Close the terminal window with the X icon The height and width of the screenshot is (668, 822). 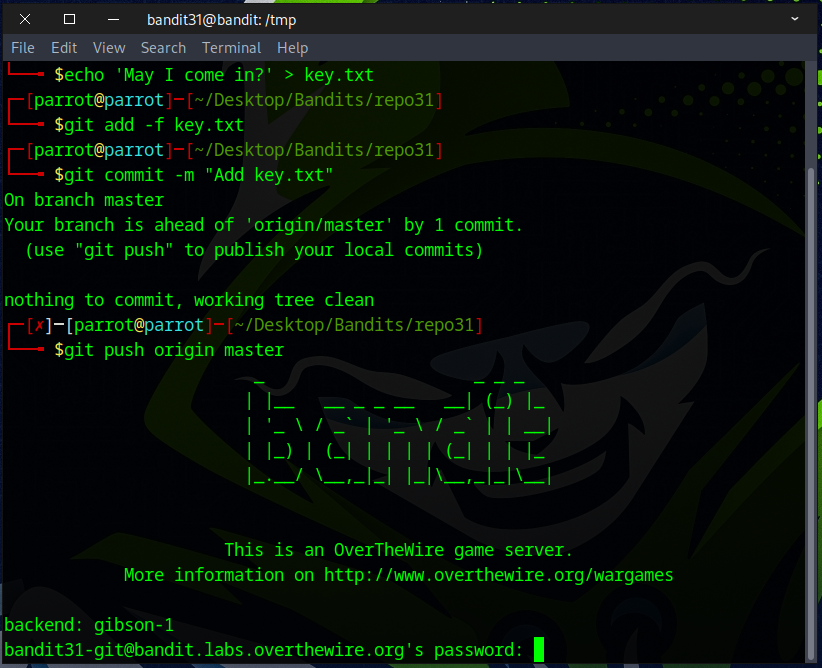(x=25, y=19)
